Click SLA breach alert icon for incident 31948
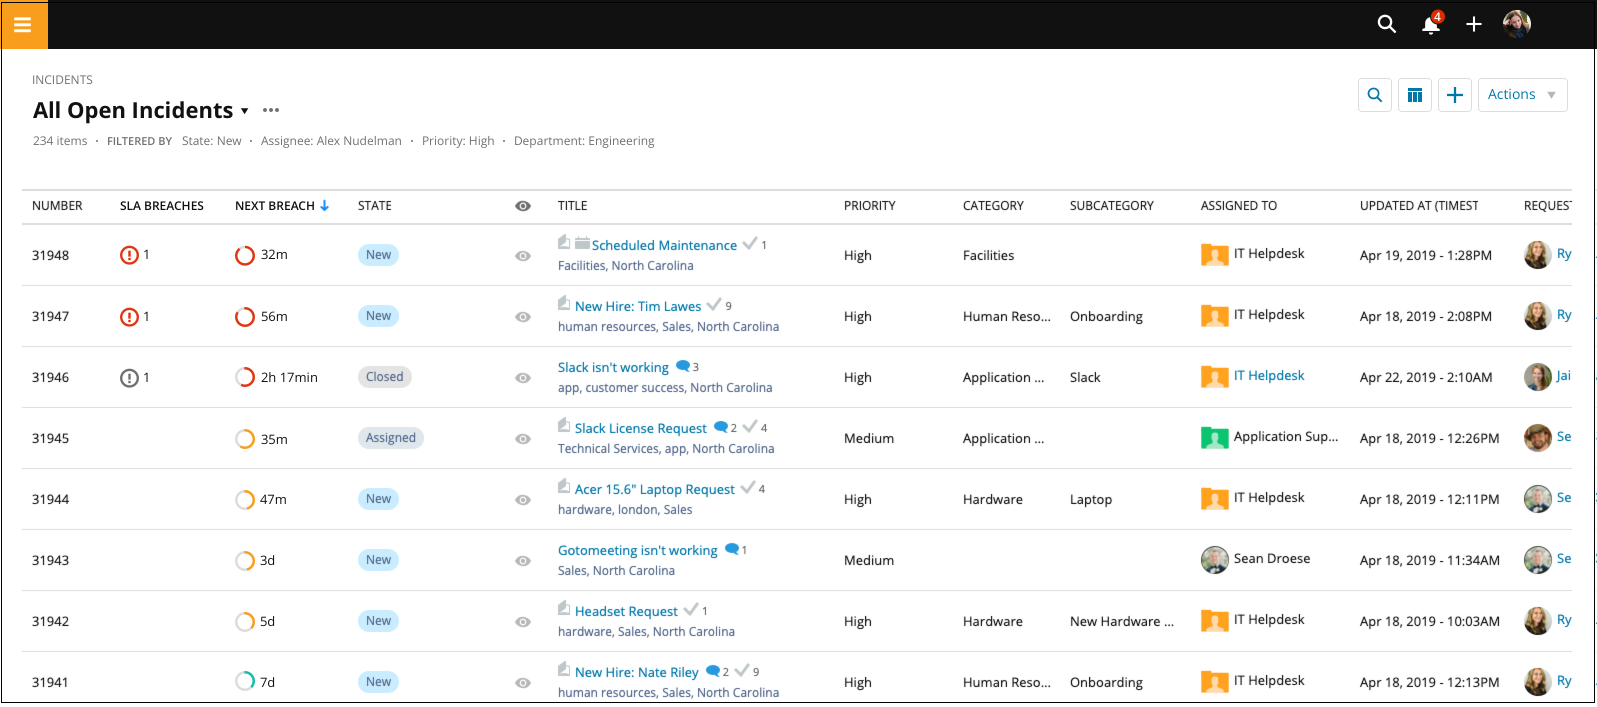 [129, 255]
